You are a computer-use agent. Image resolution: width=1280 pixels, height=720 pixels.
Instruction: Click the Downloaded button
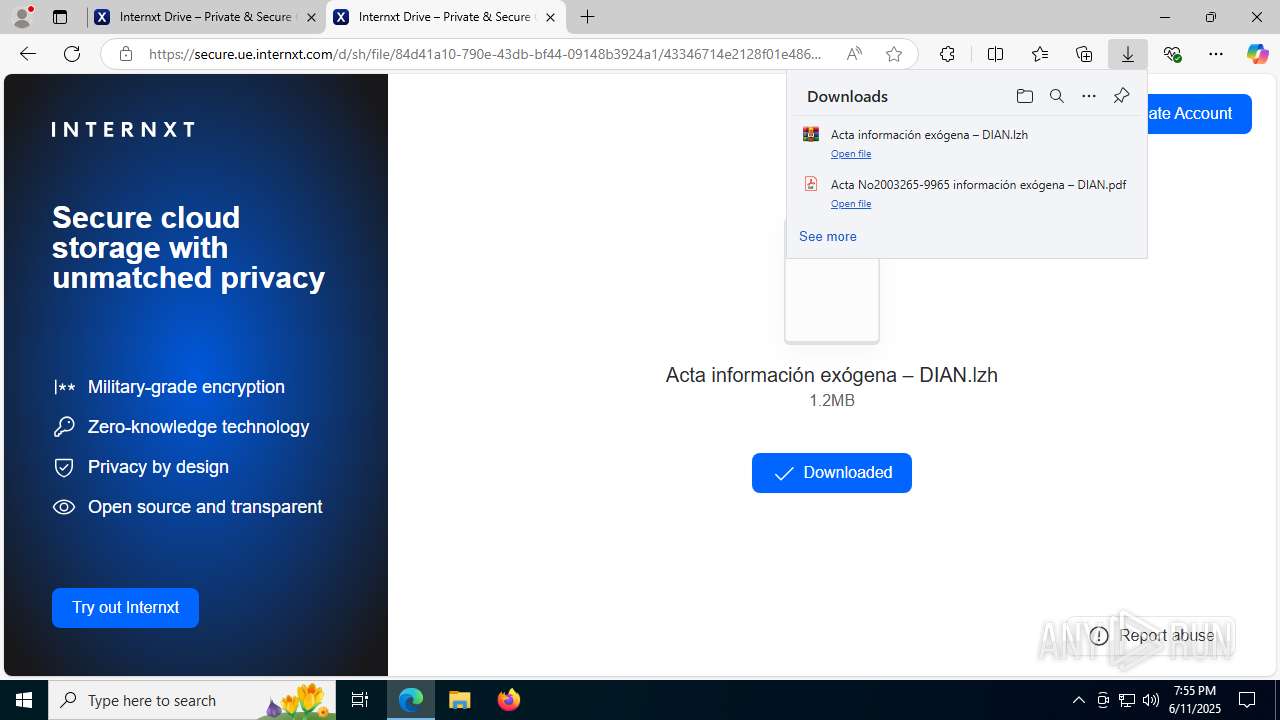click(832, 473)
